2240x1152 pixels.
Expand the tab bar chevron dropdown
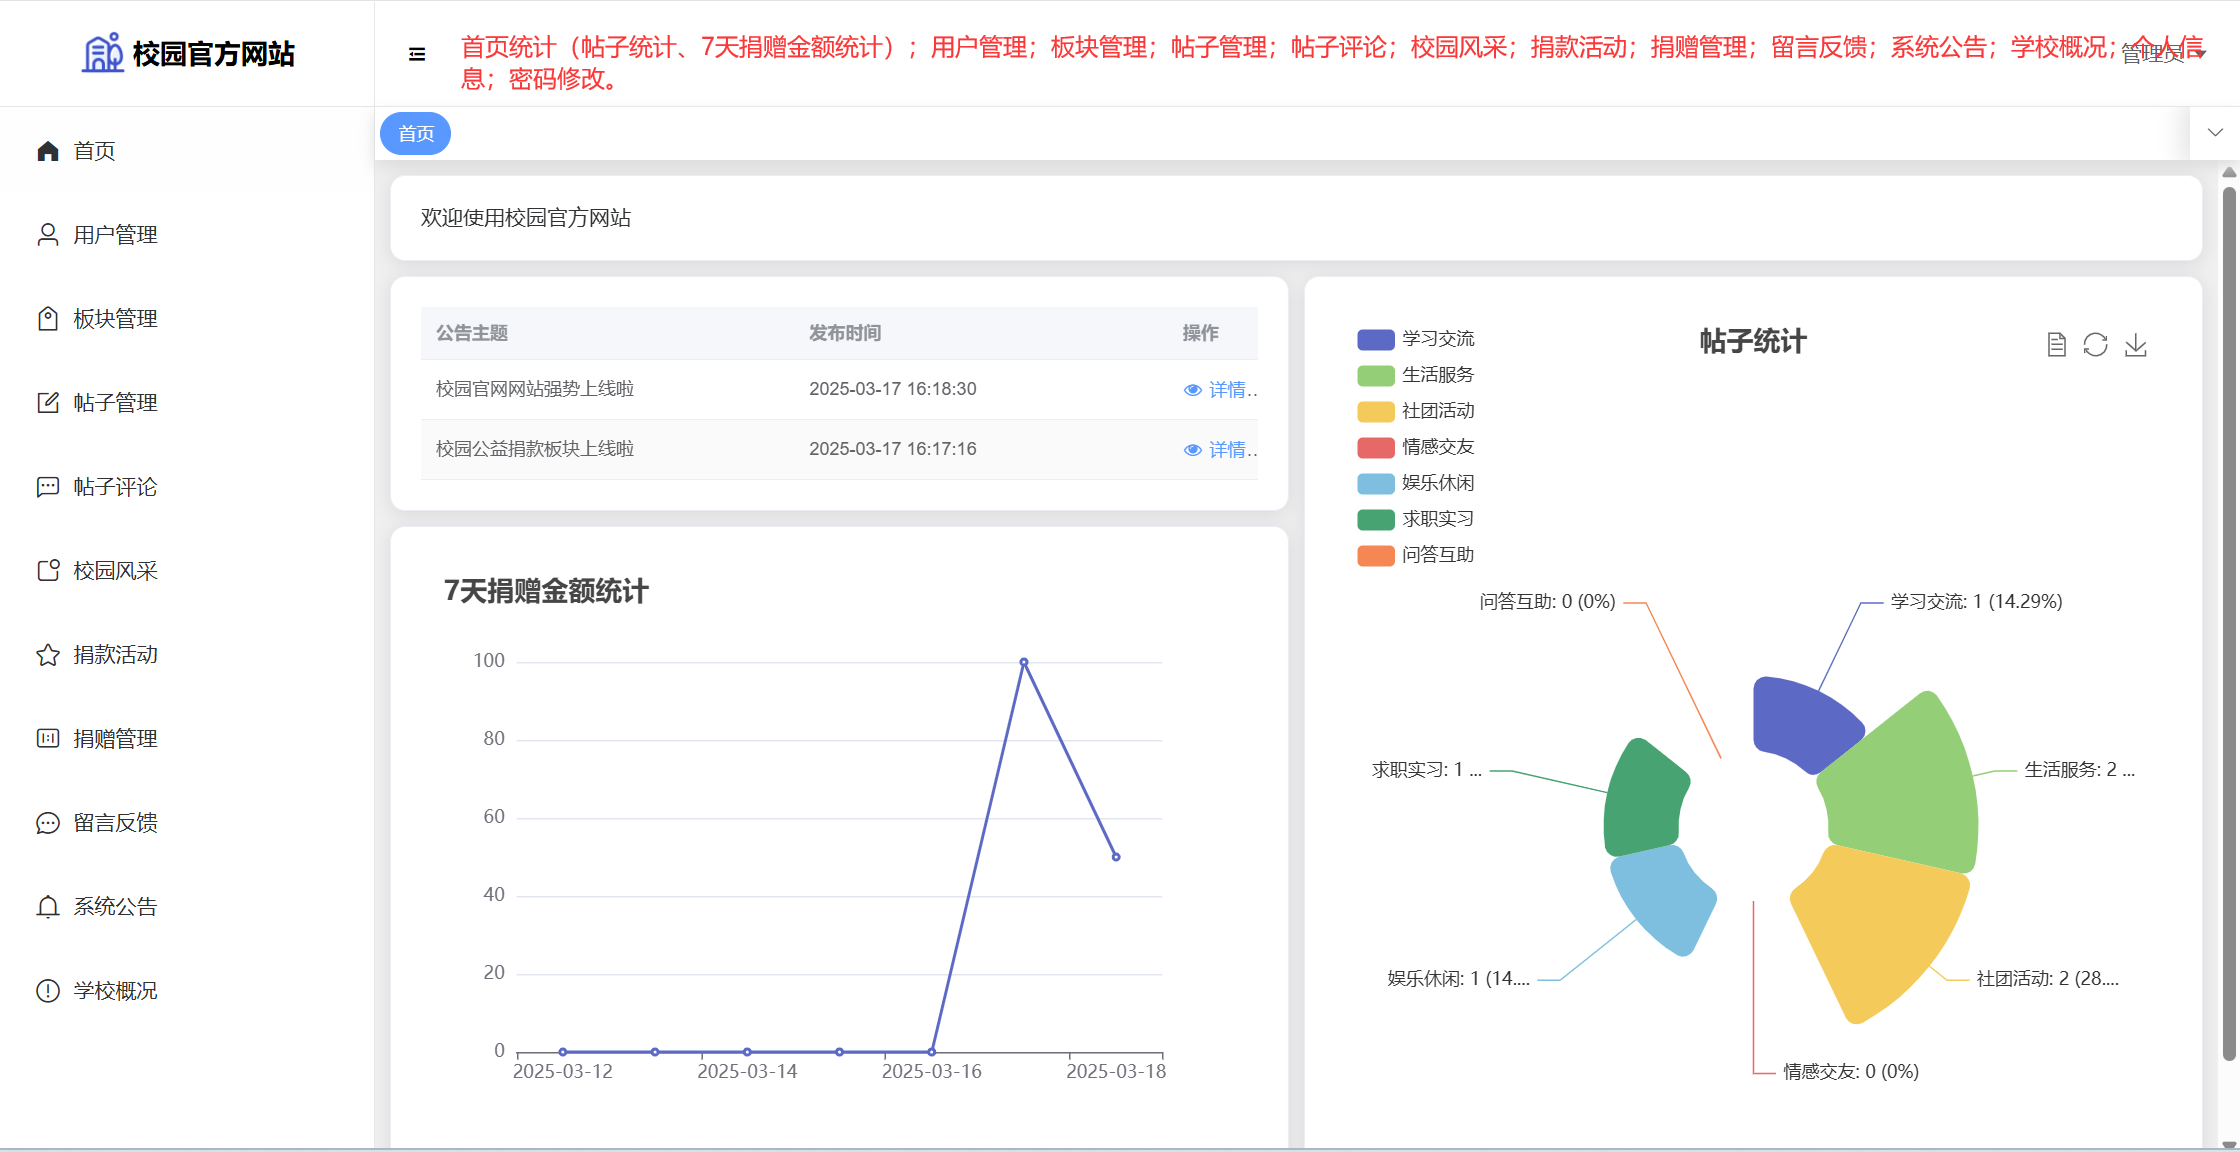click(2215, 133)
